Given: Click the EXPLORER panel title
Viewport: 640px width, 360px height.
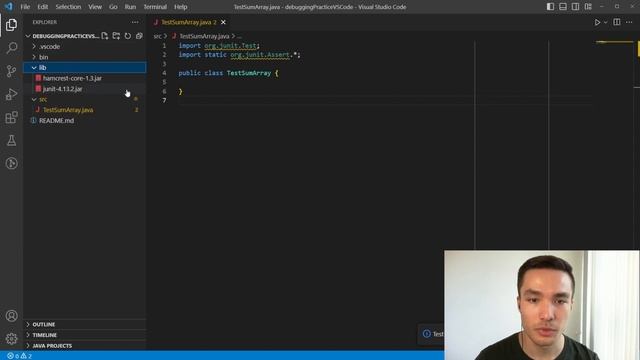Looking at the screenshot, I should tap(44, 22).
